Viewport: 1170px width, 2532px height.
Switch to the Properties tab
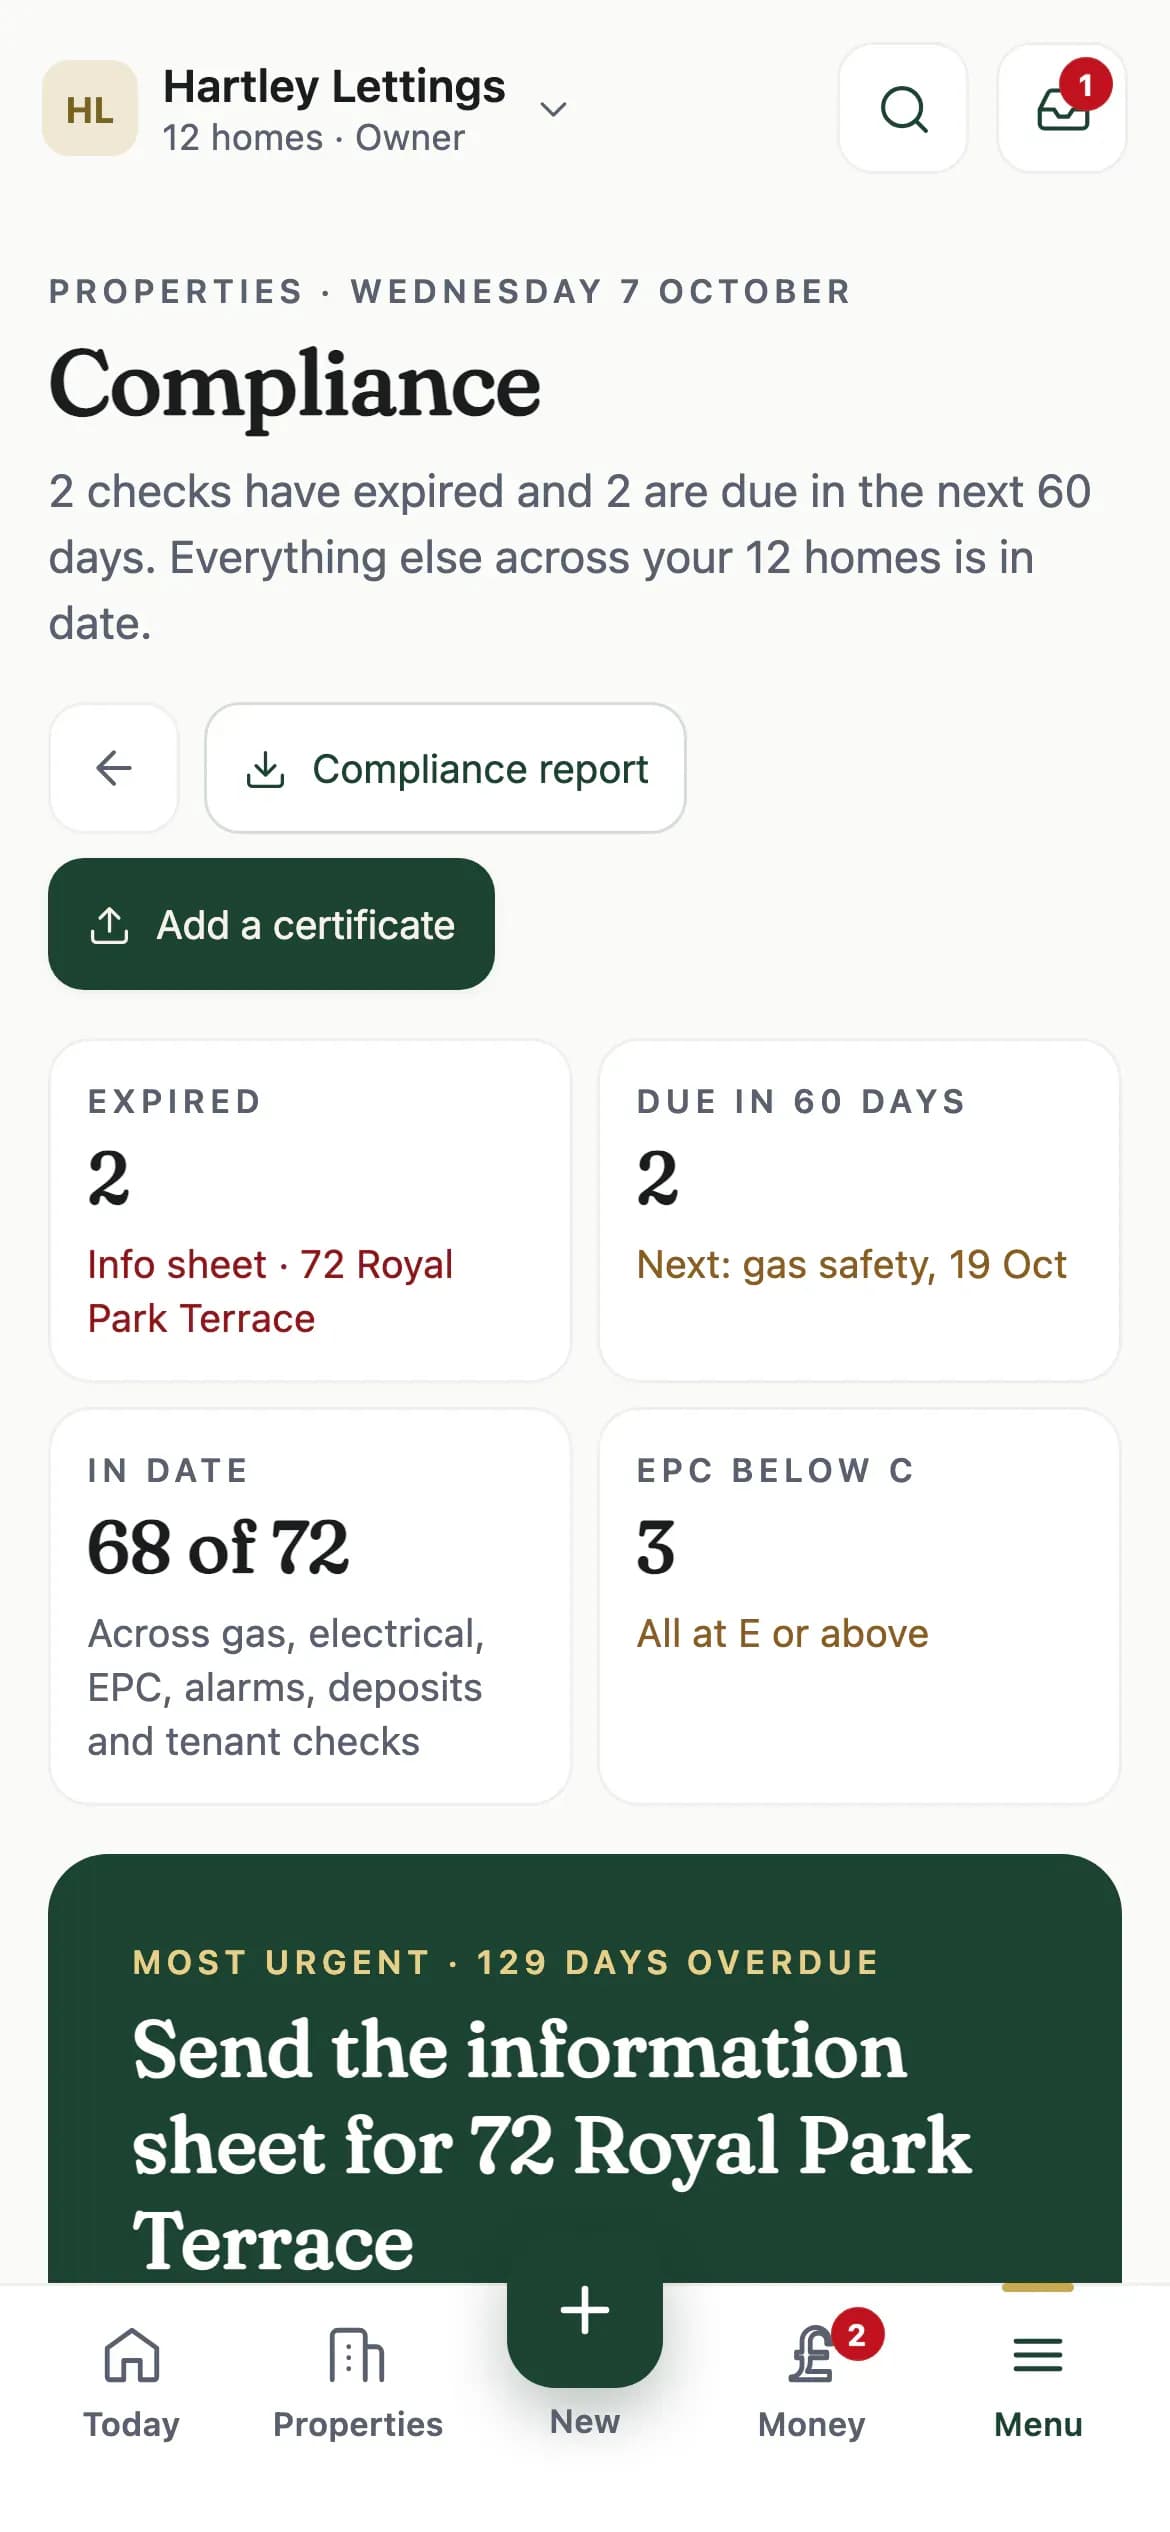tap(358, 2382)
